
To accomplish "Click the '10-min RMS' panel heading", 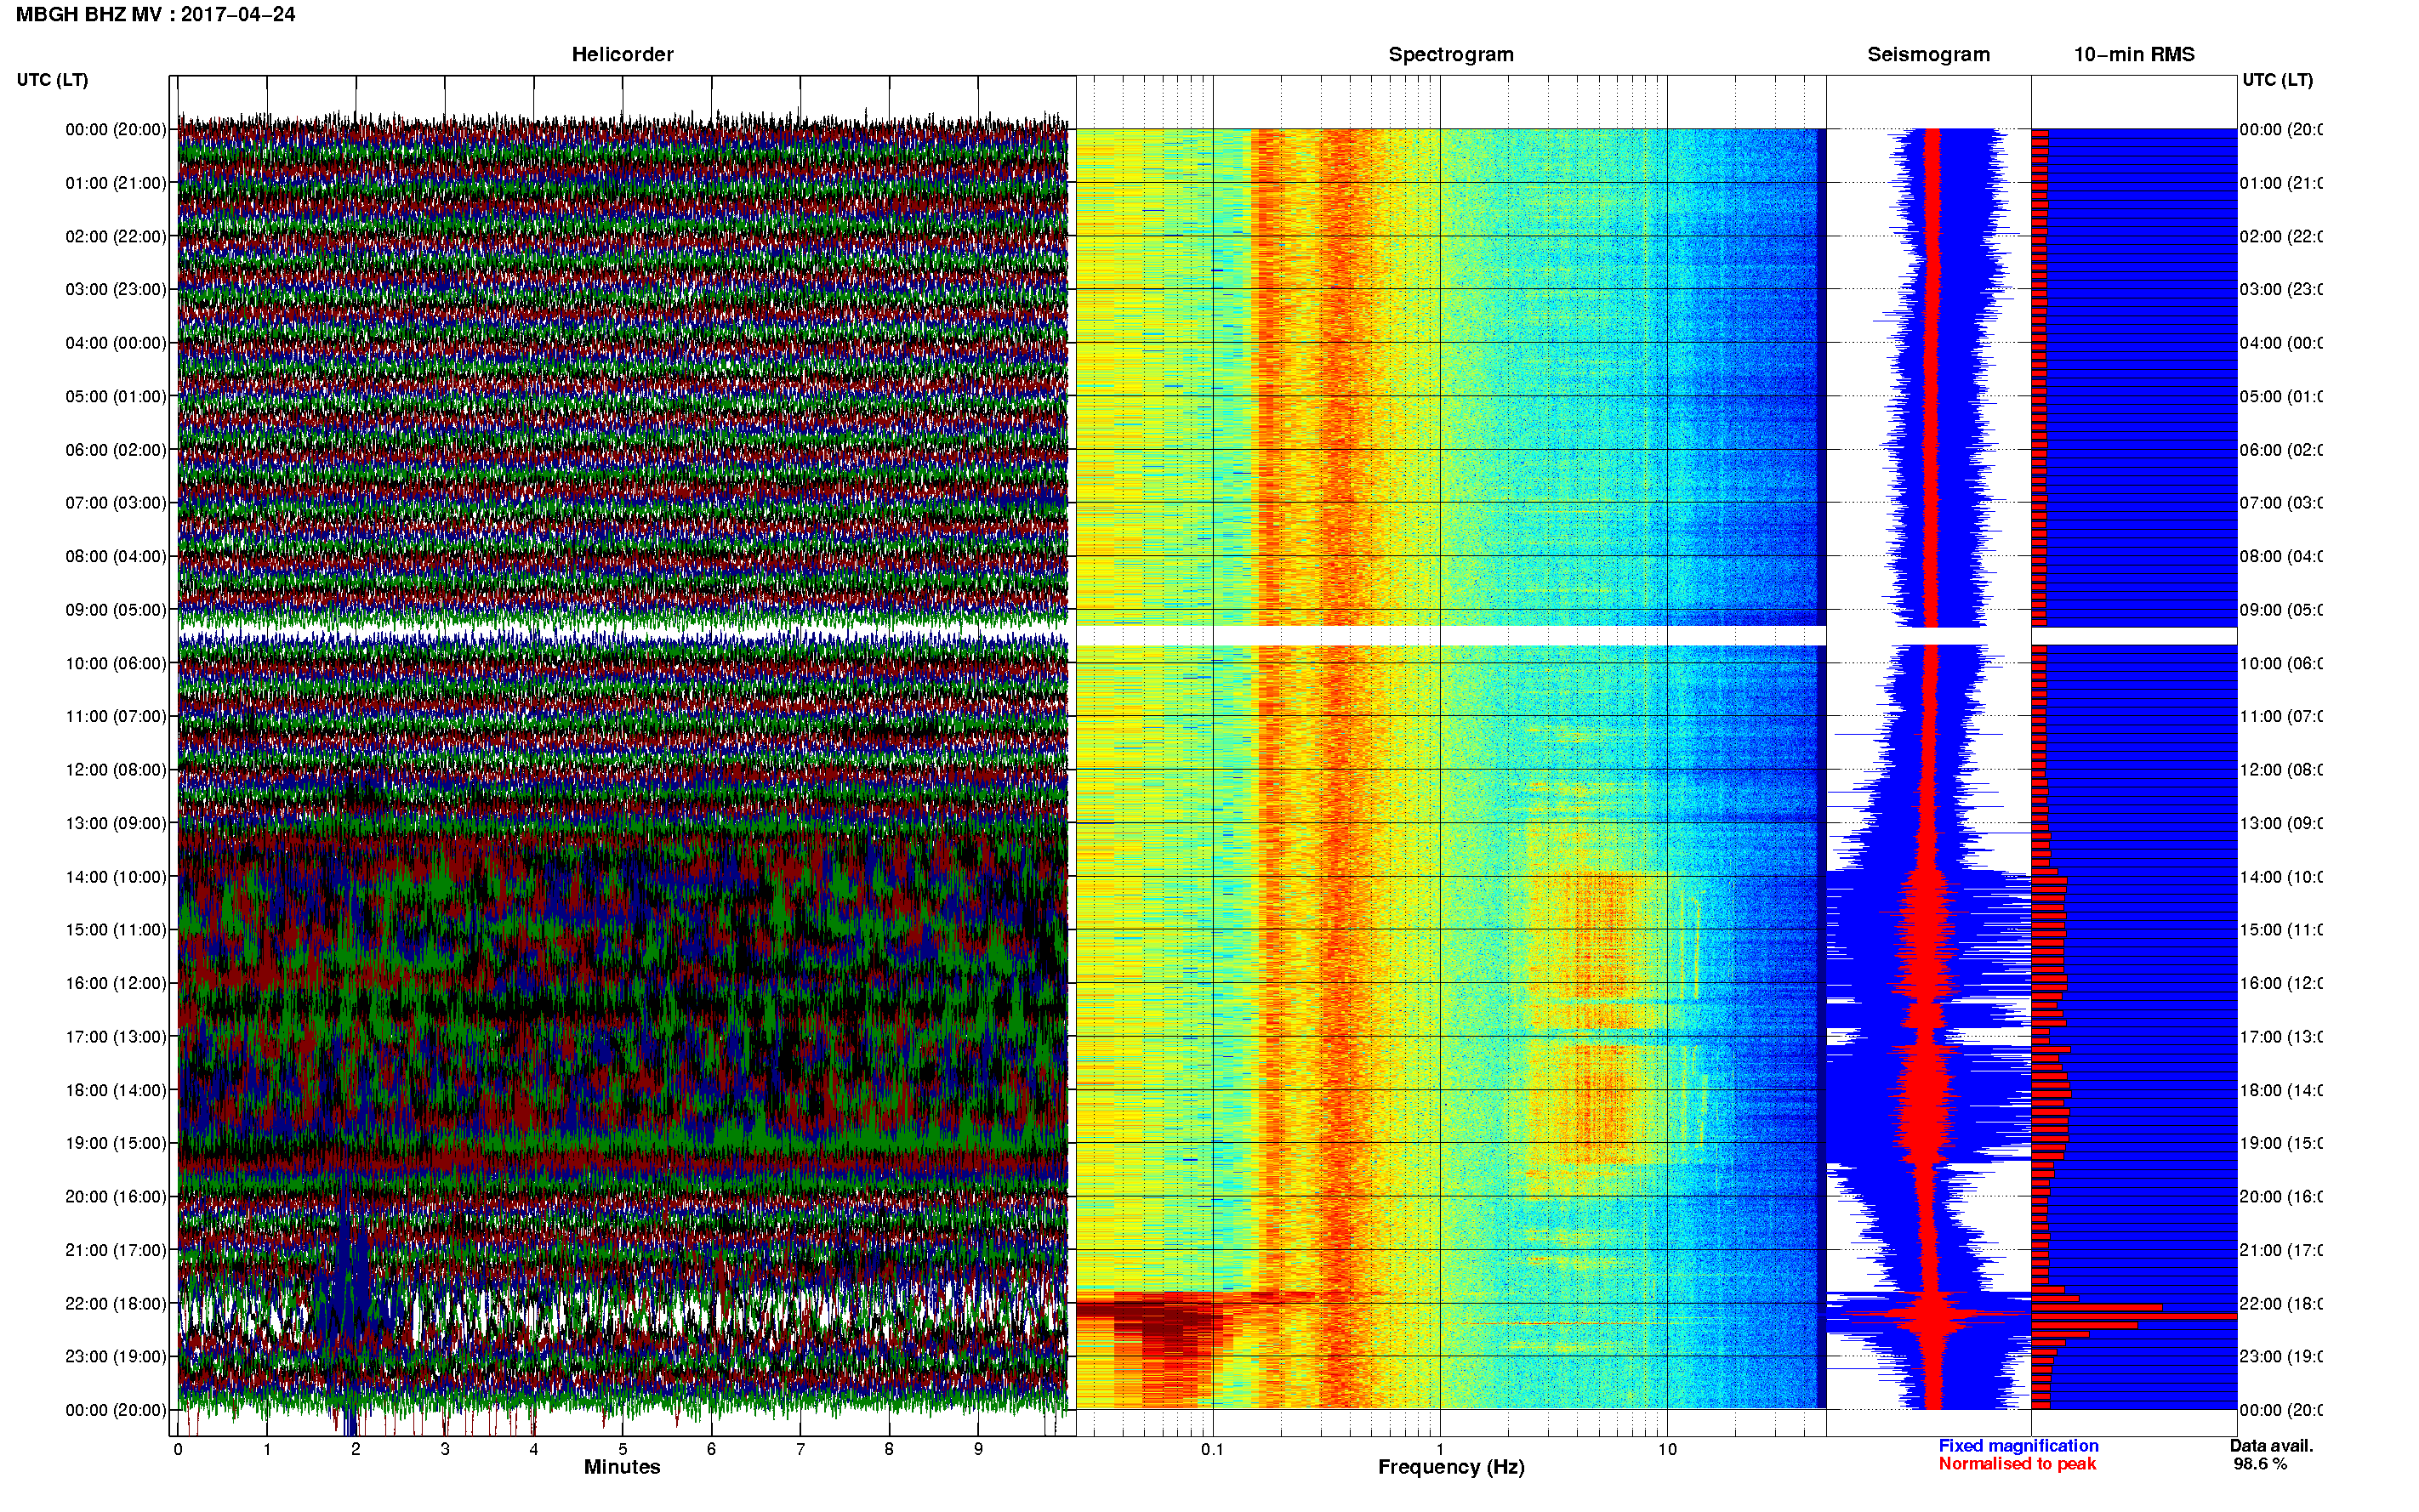I will pos(2133,55).
